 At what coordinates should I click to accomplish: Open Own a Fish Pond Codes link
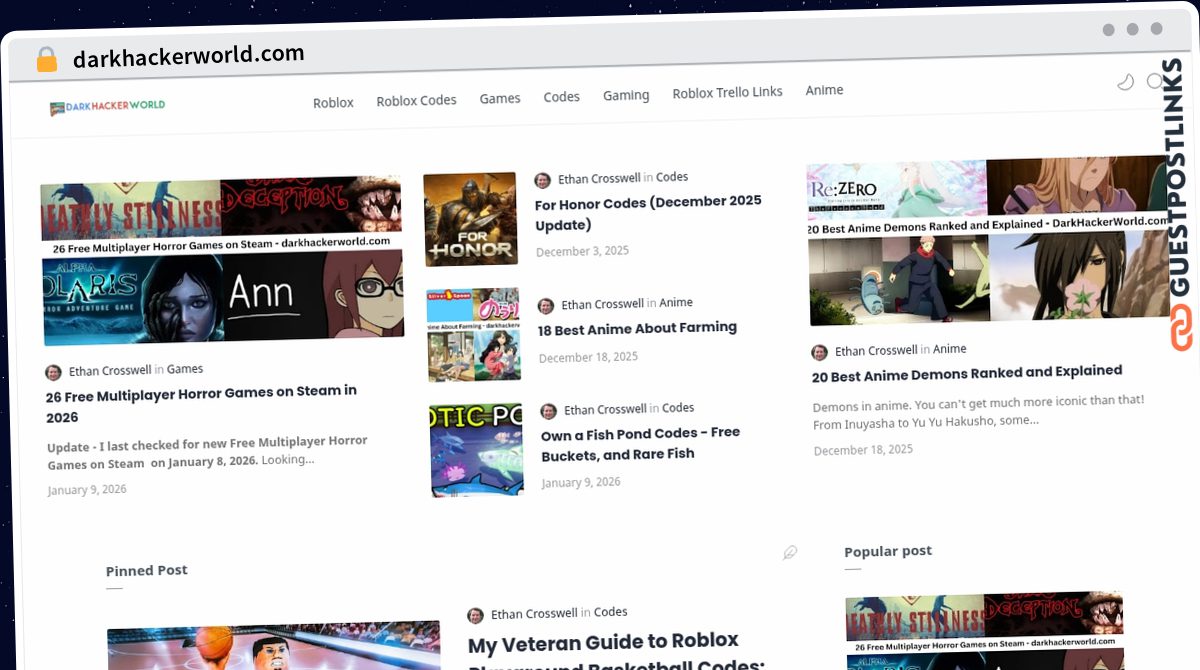pyautogui.click(x=641, y=444)
